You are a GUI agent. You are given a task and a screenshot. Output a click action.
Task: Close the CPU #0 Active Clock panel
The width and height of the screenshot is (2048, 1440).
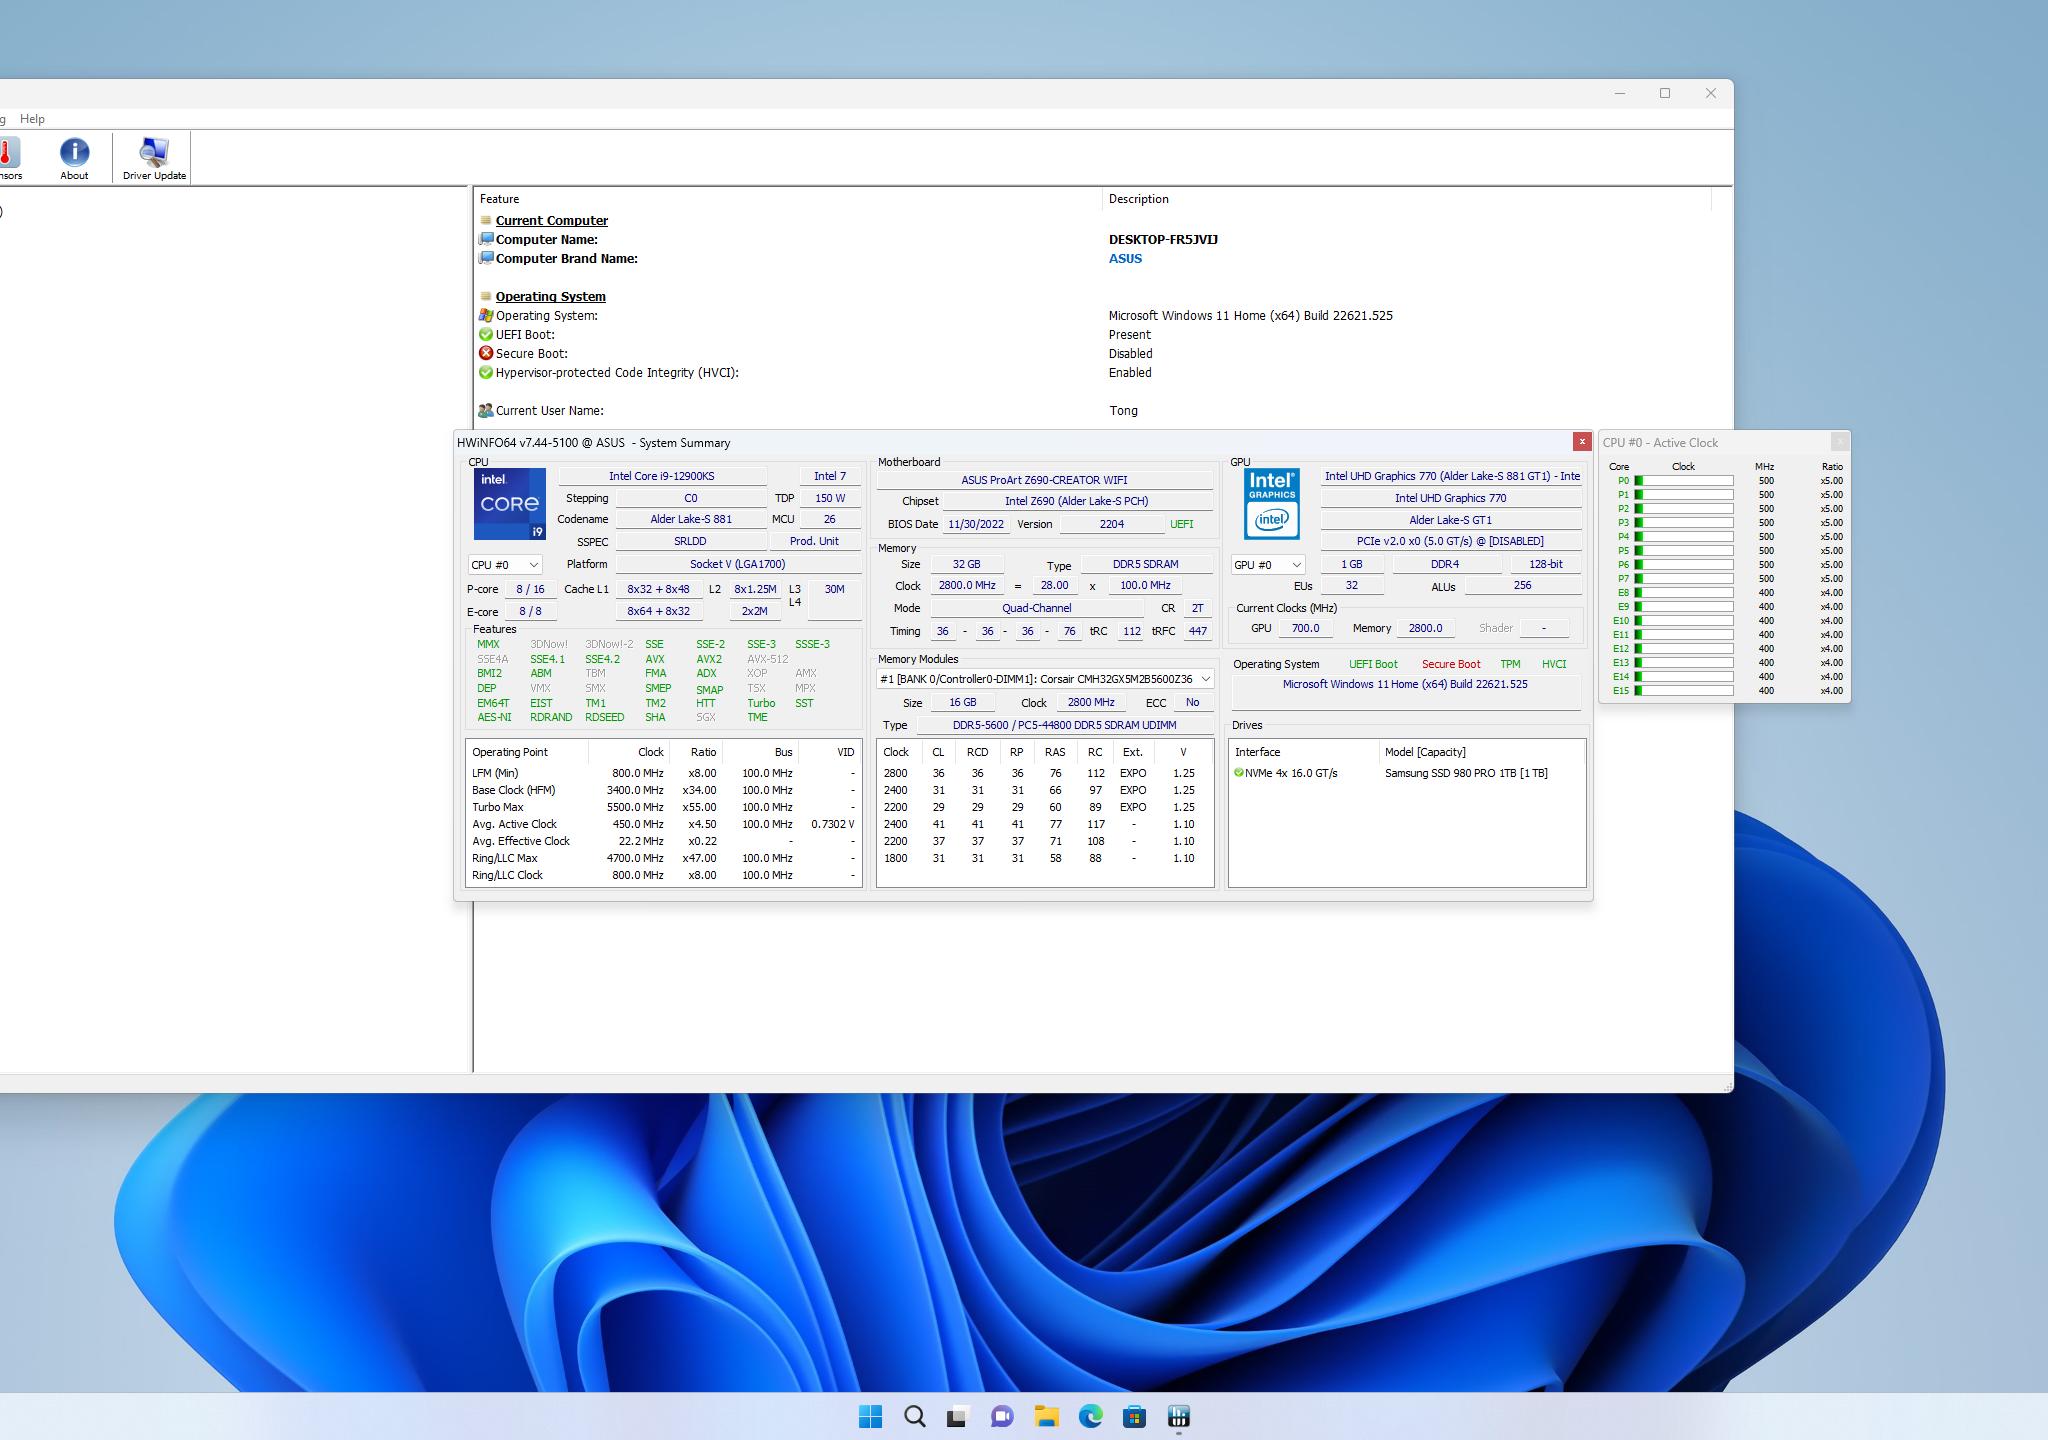(1840, 441)
